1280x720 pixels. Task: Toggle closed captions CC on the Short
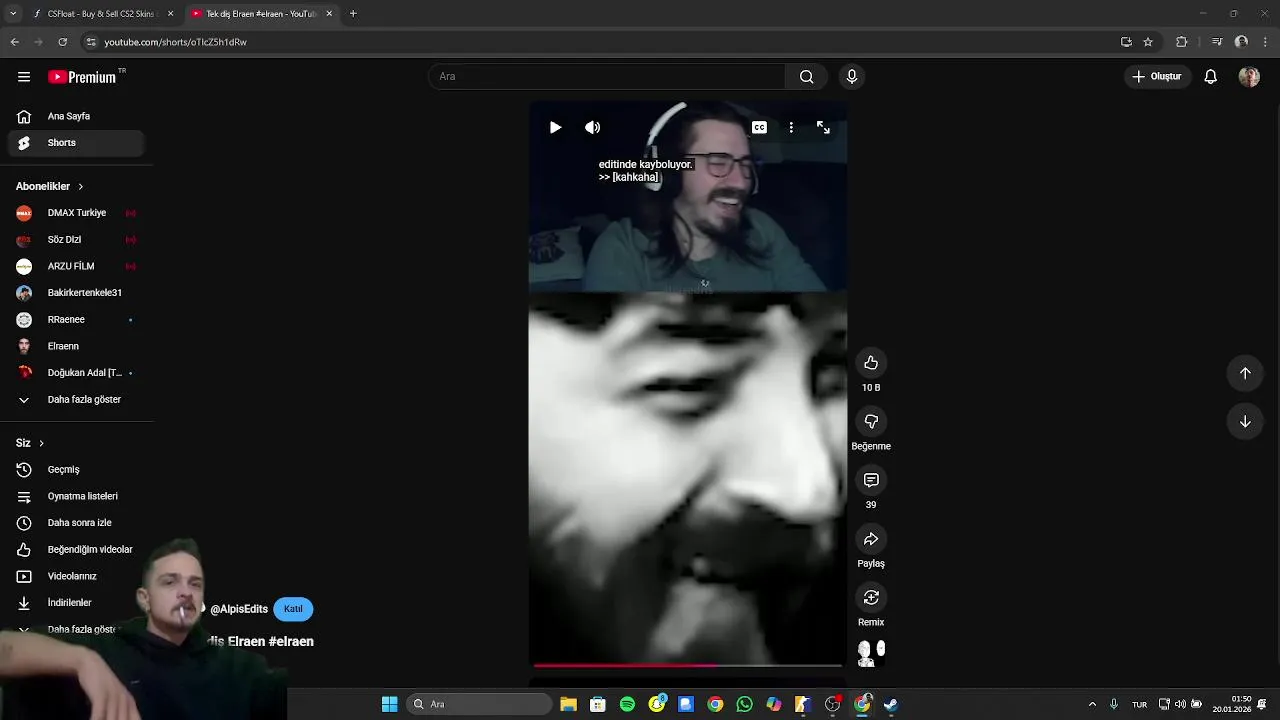click(759, 127)
